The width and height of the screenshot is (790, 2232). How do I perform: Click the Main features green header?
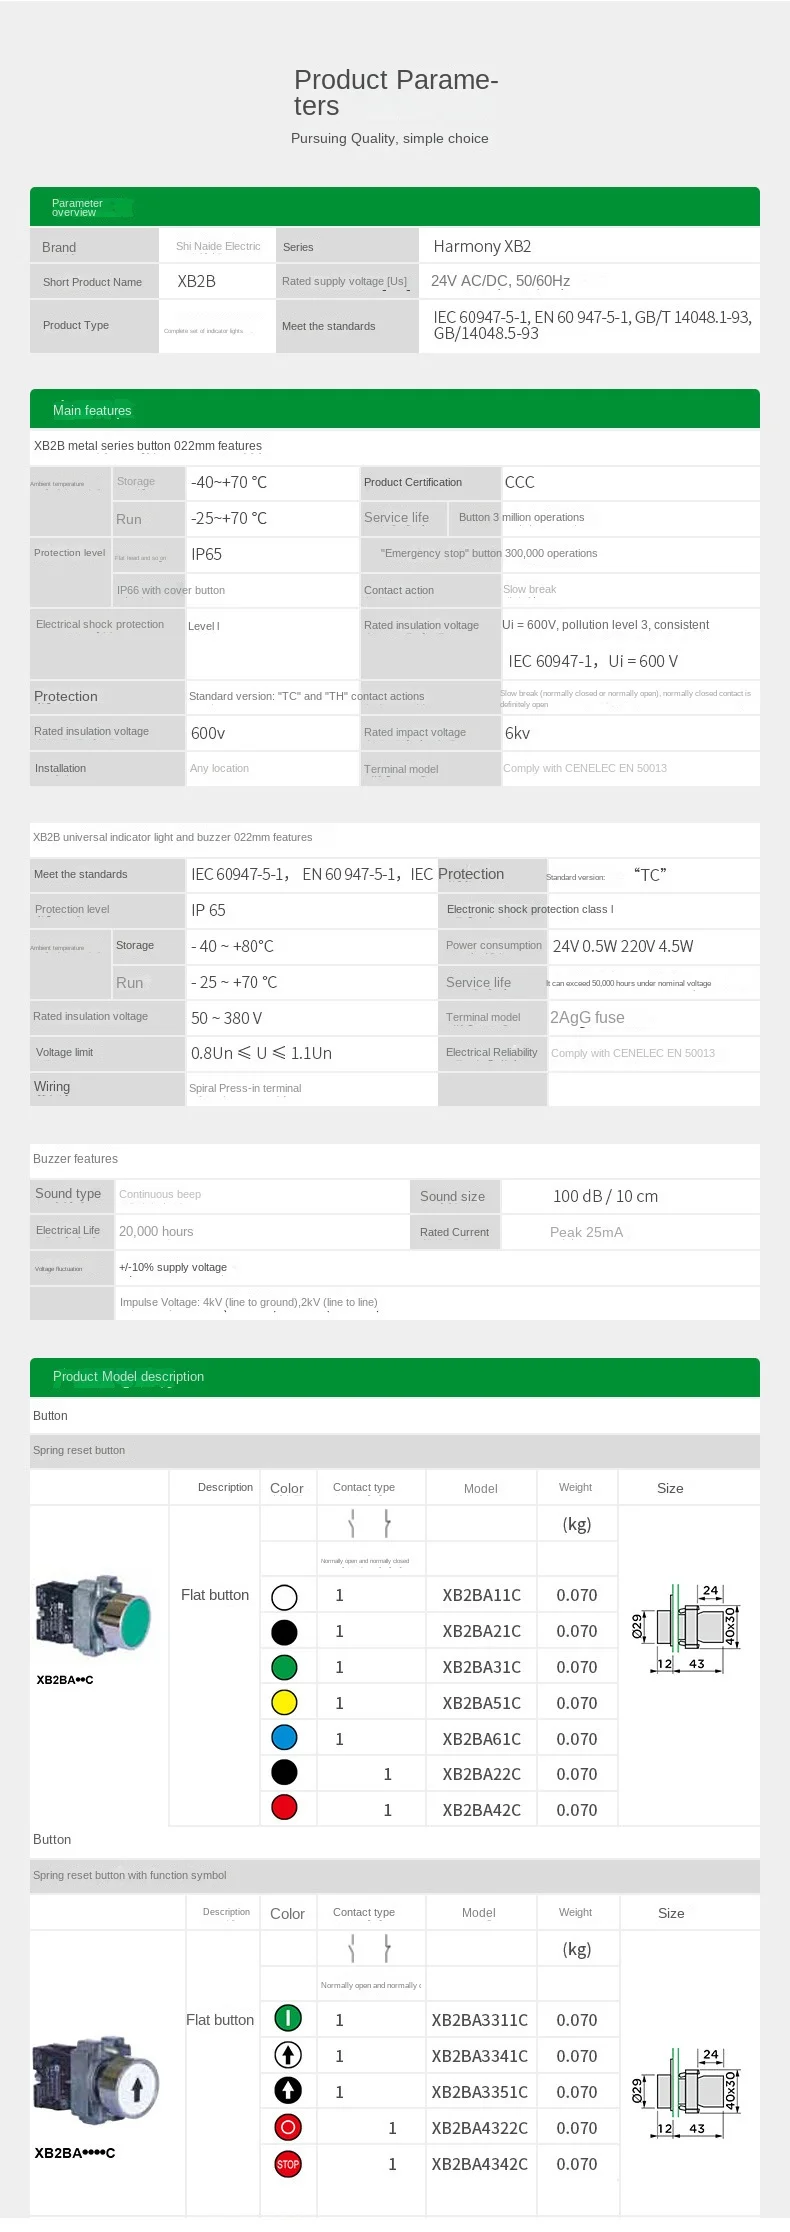tap(395, 409)
